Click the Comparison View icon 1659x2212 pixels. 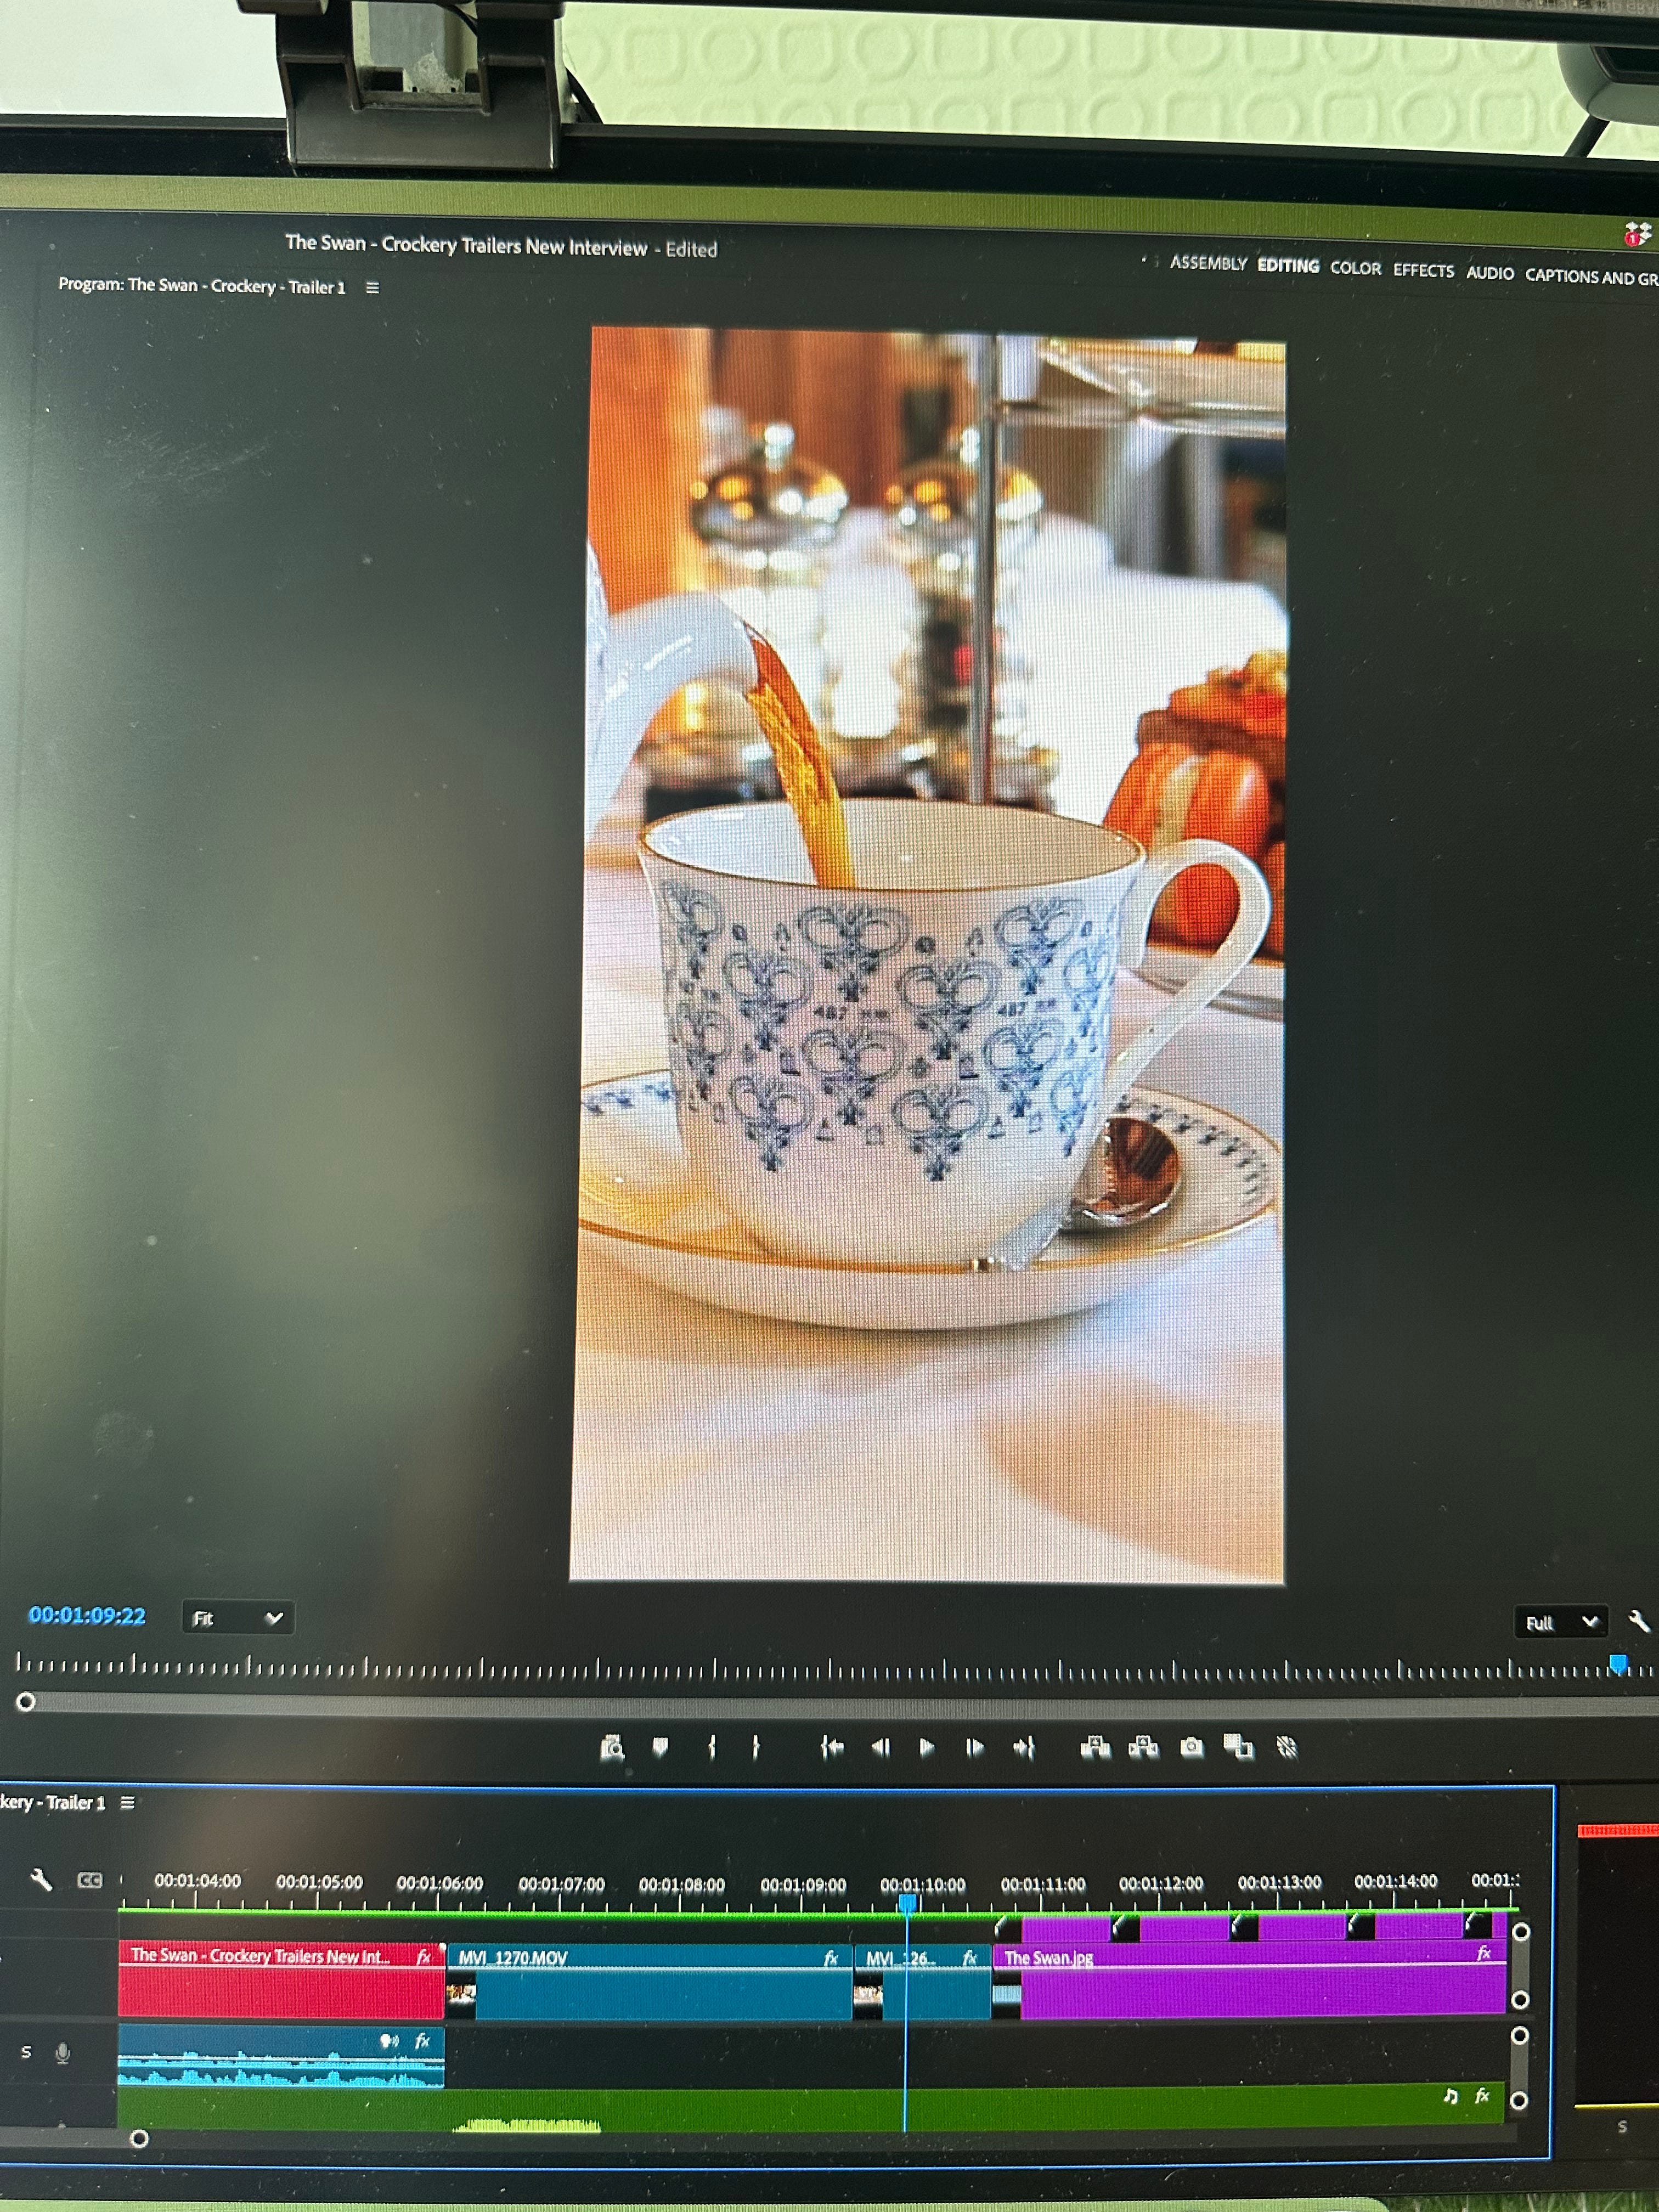click(x=1239, y=1747)
